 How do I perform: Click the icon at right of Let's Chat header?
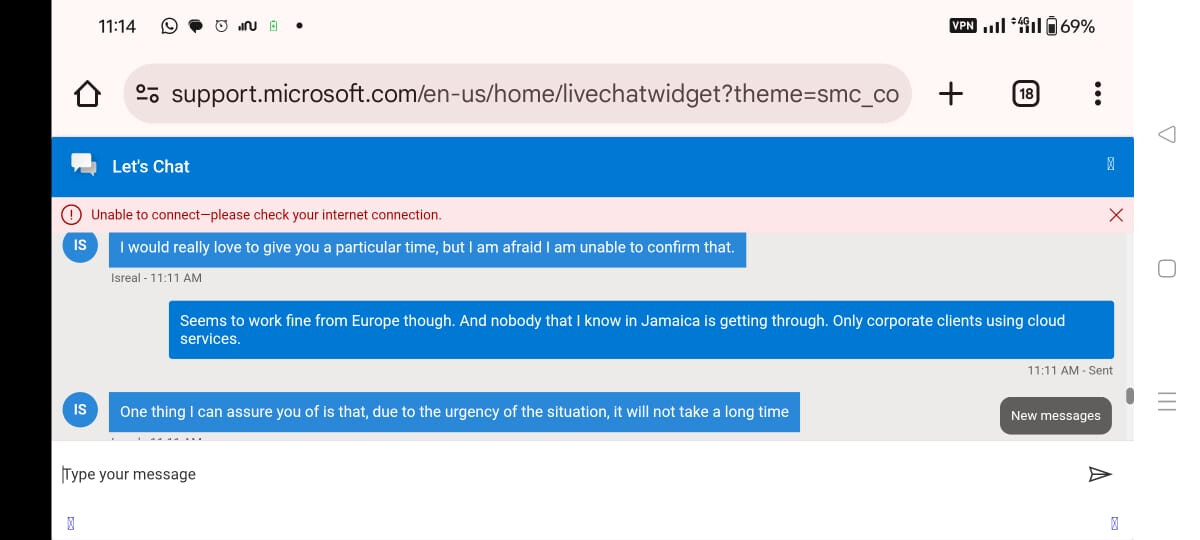pyautogui.click(x=1110, y=165)
